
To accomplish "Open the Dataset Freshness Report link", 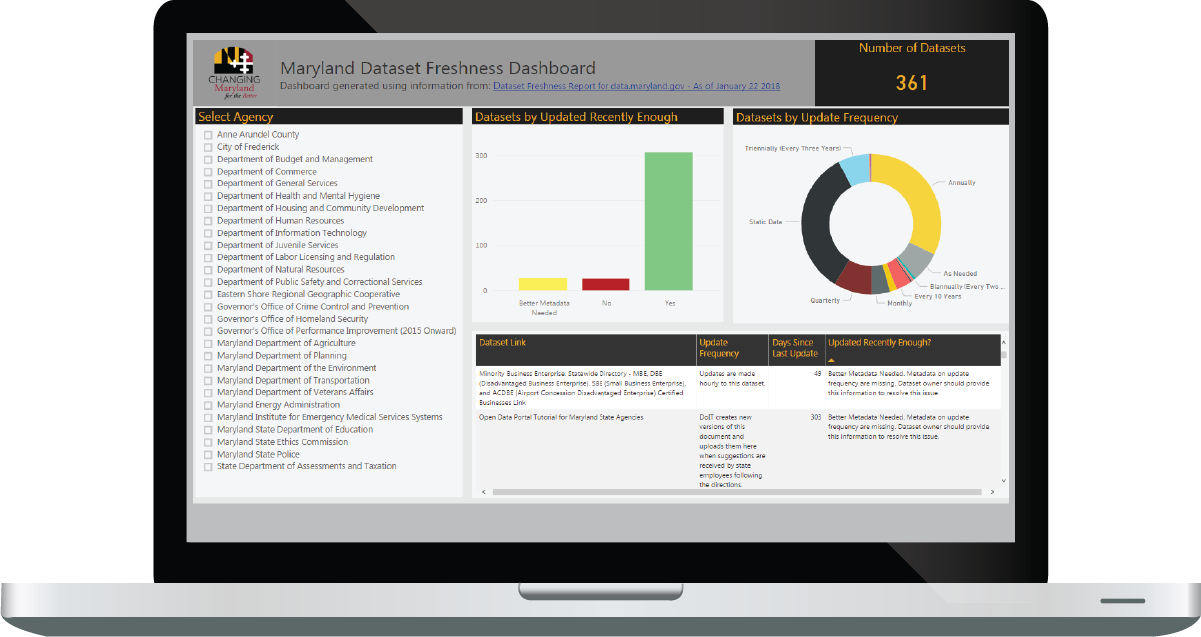I will [636, 87].
